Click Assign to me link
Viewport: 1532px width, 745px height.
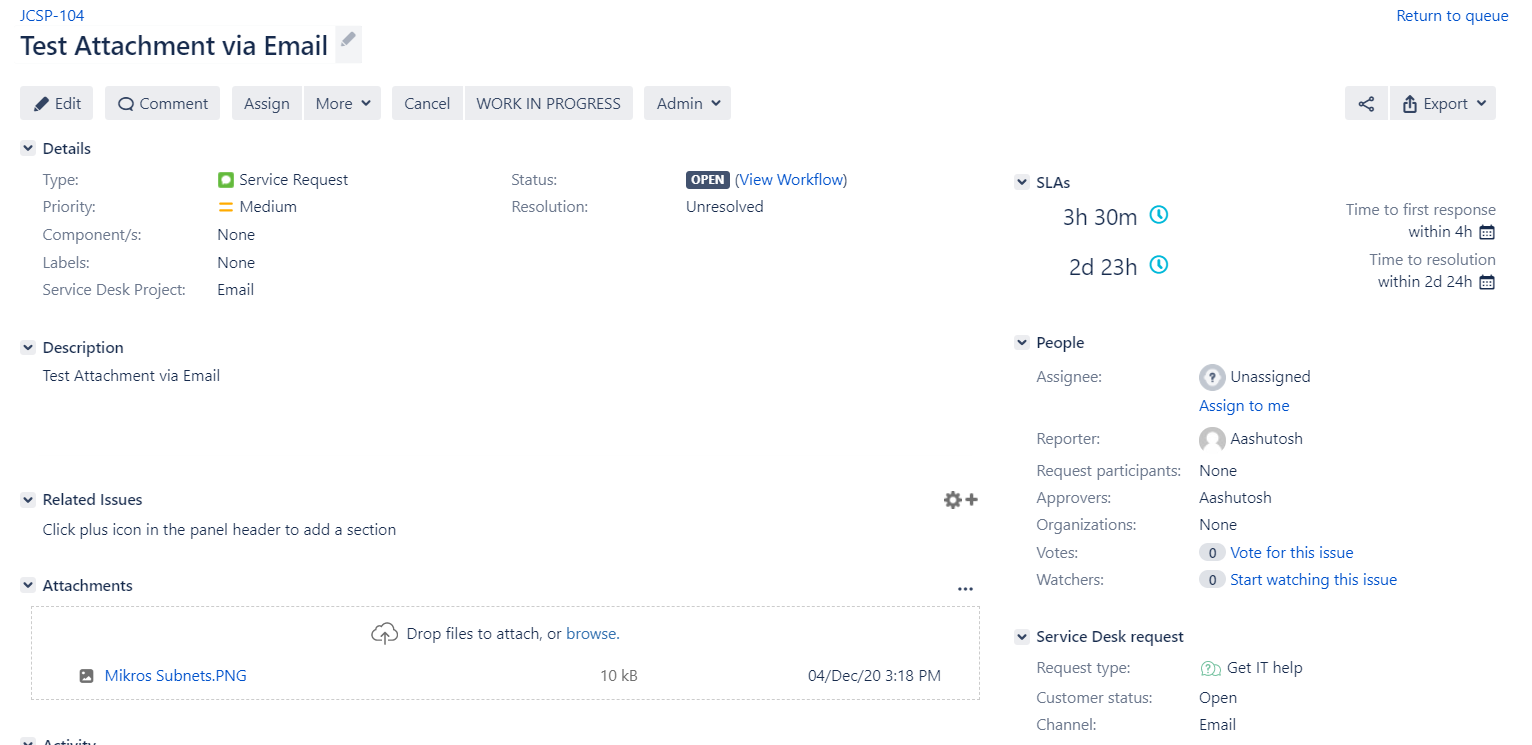[1244, 406]
